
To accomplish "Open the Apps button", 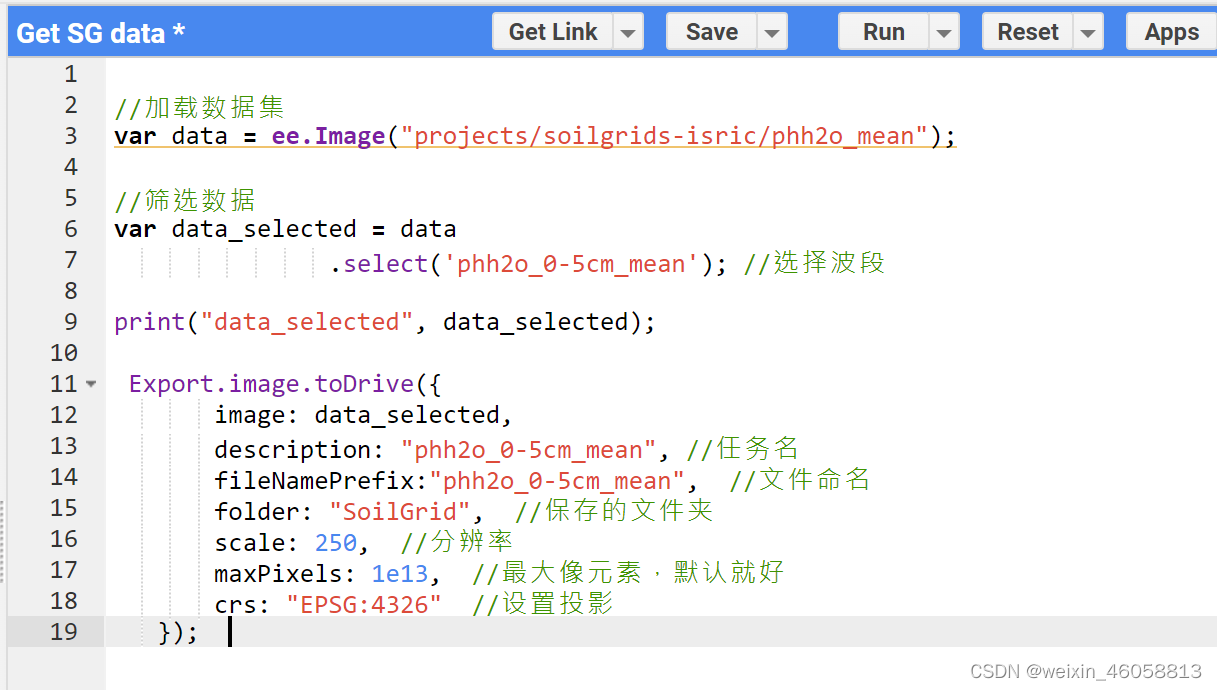I will 1172,32.
